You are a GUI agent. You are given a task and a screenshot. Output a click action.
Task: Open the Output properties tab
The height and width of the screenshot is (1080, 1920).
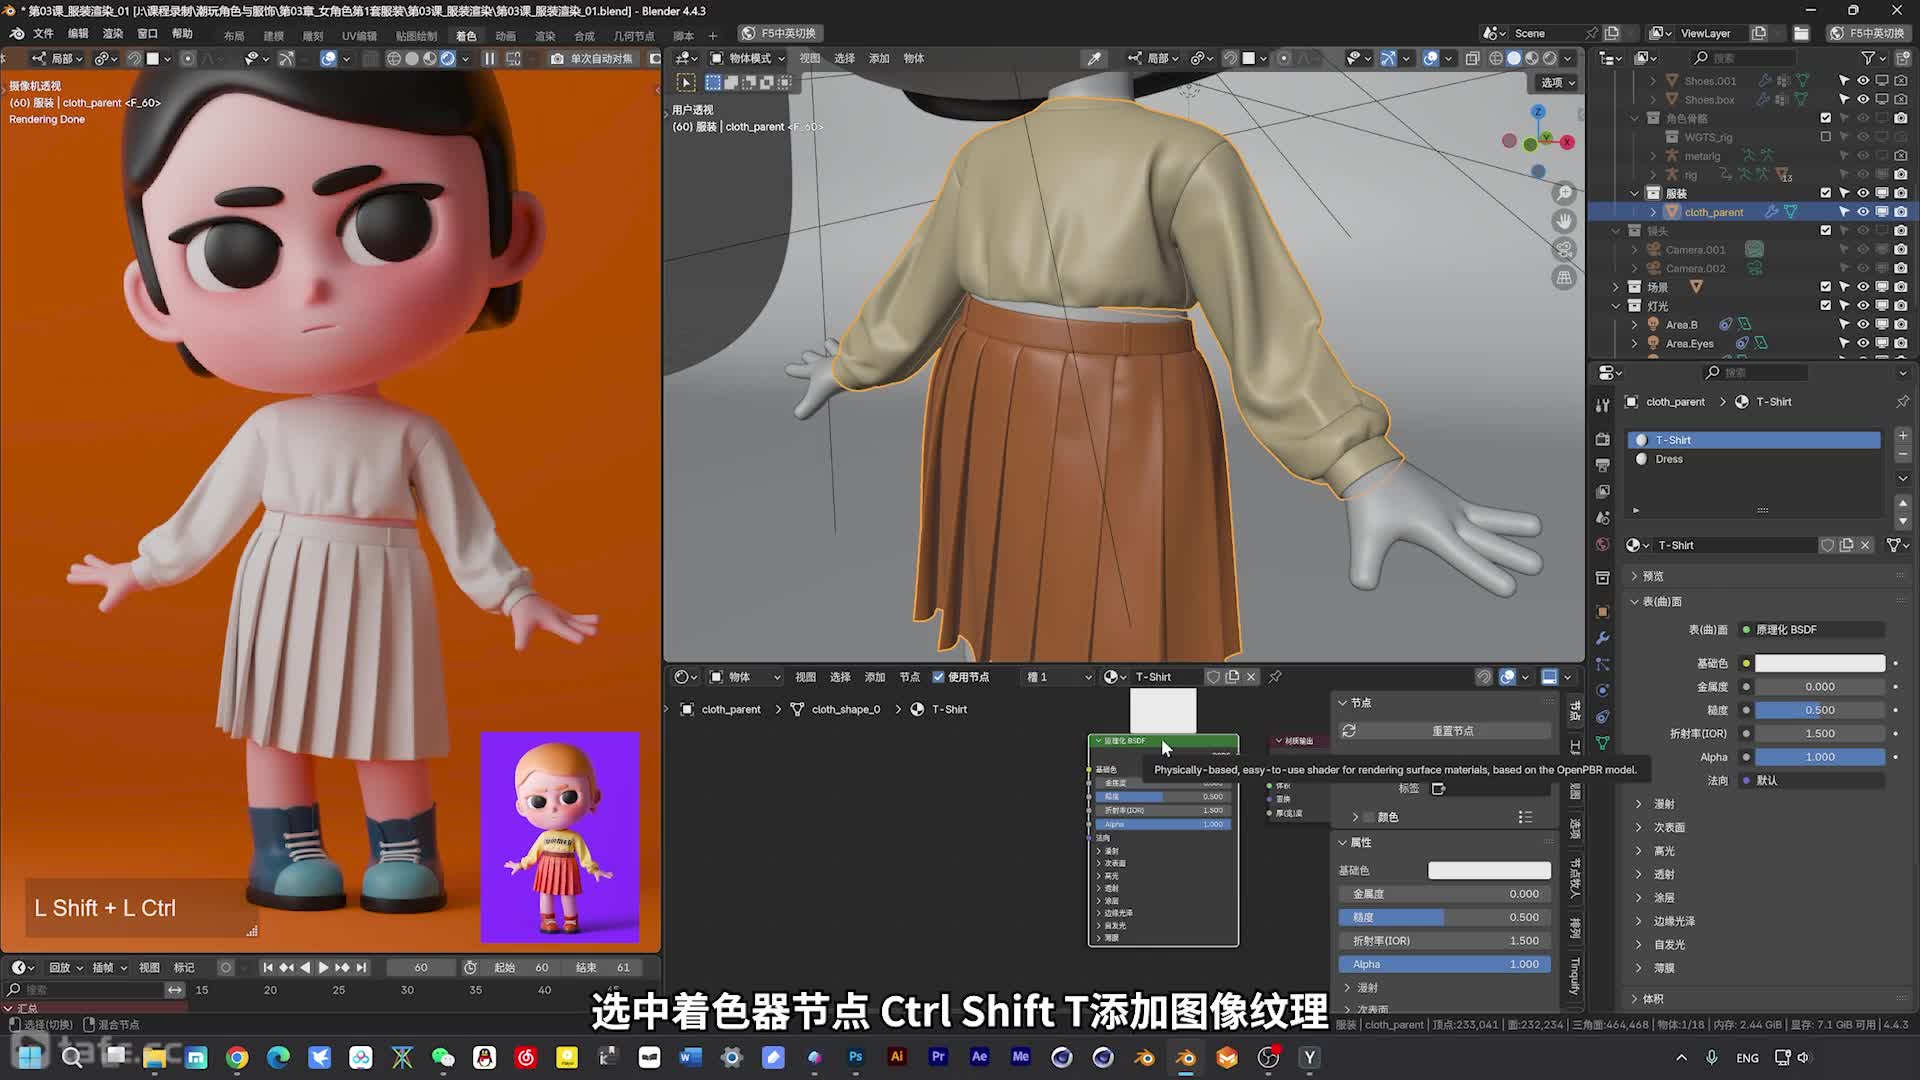pyautogui.click(x=1603, y=465)
